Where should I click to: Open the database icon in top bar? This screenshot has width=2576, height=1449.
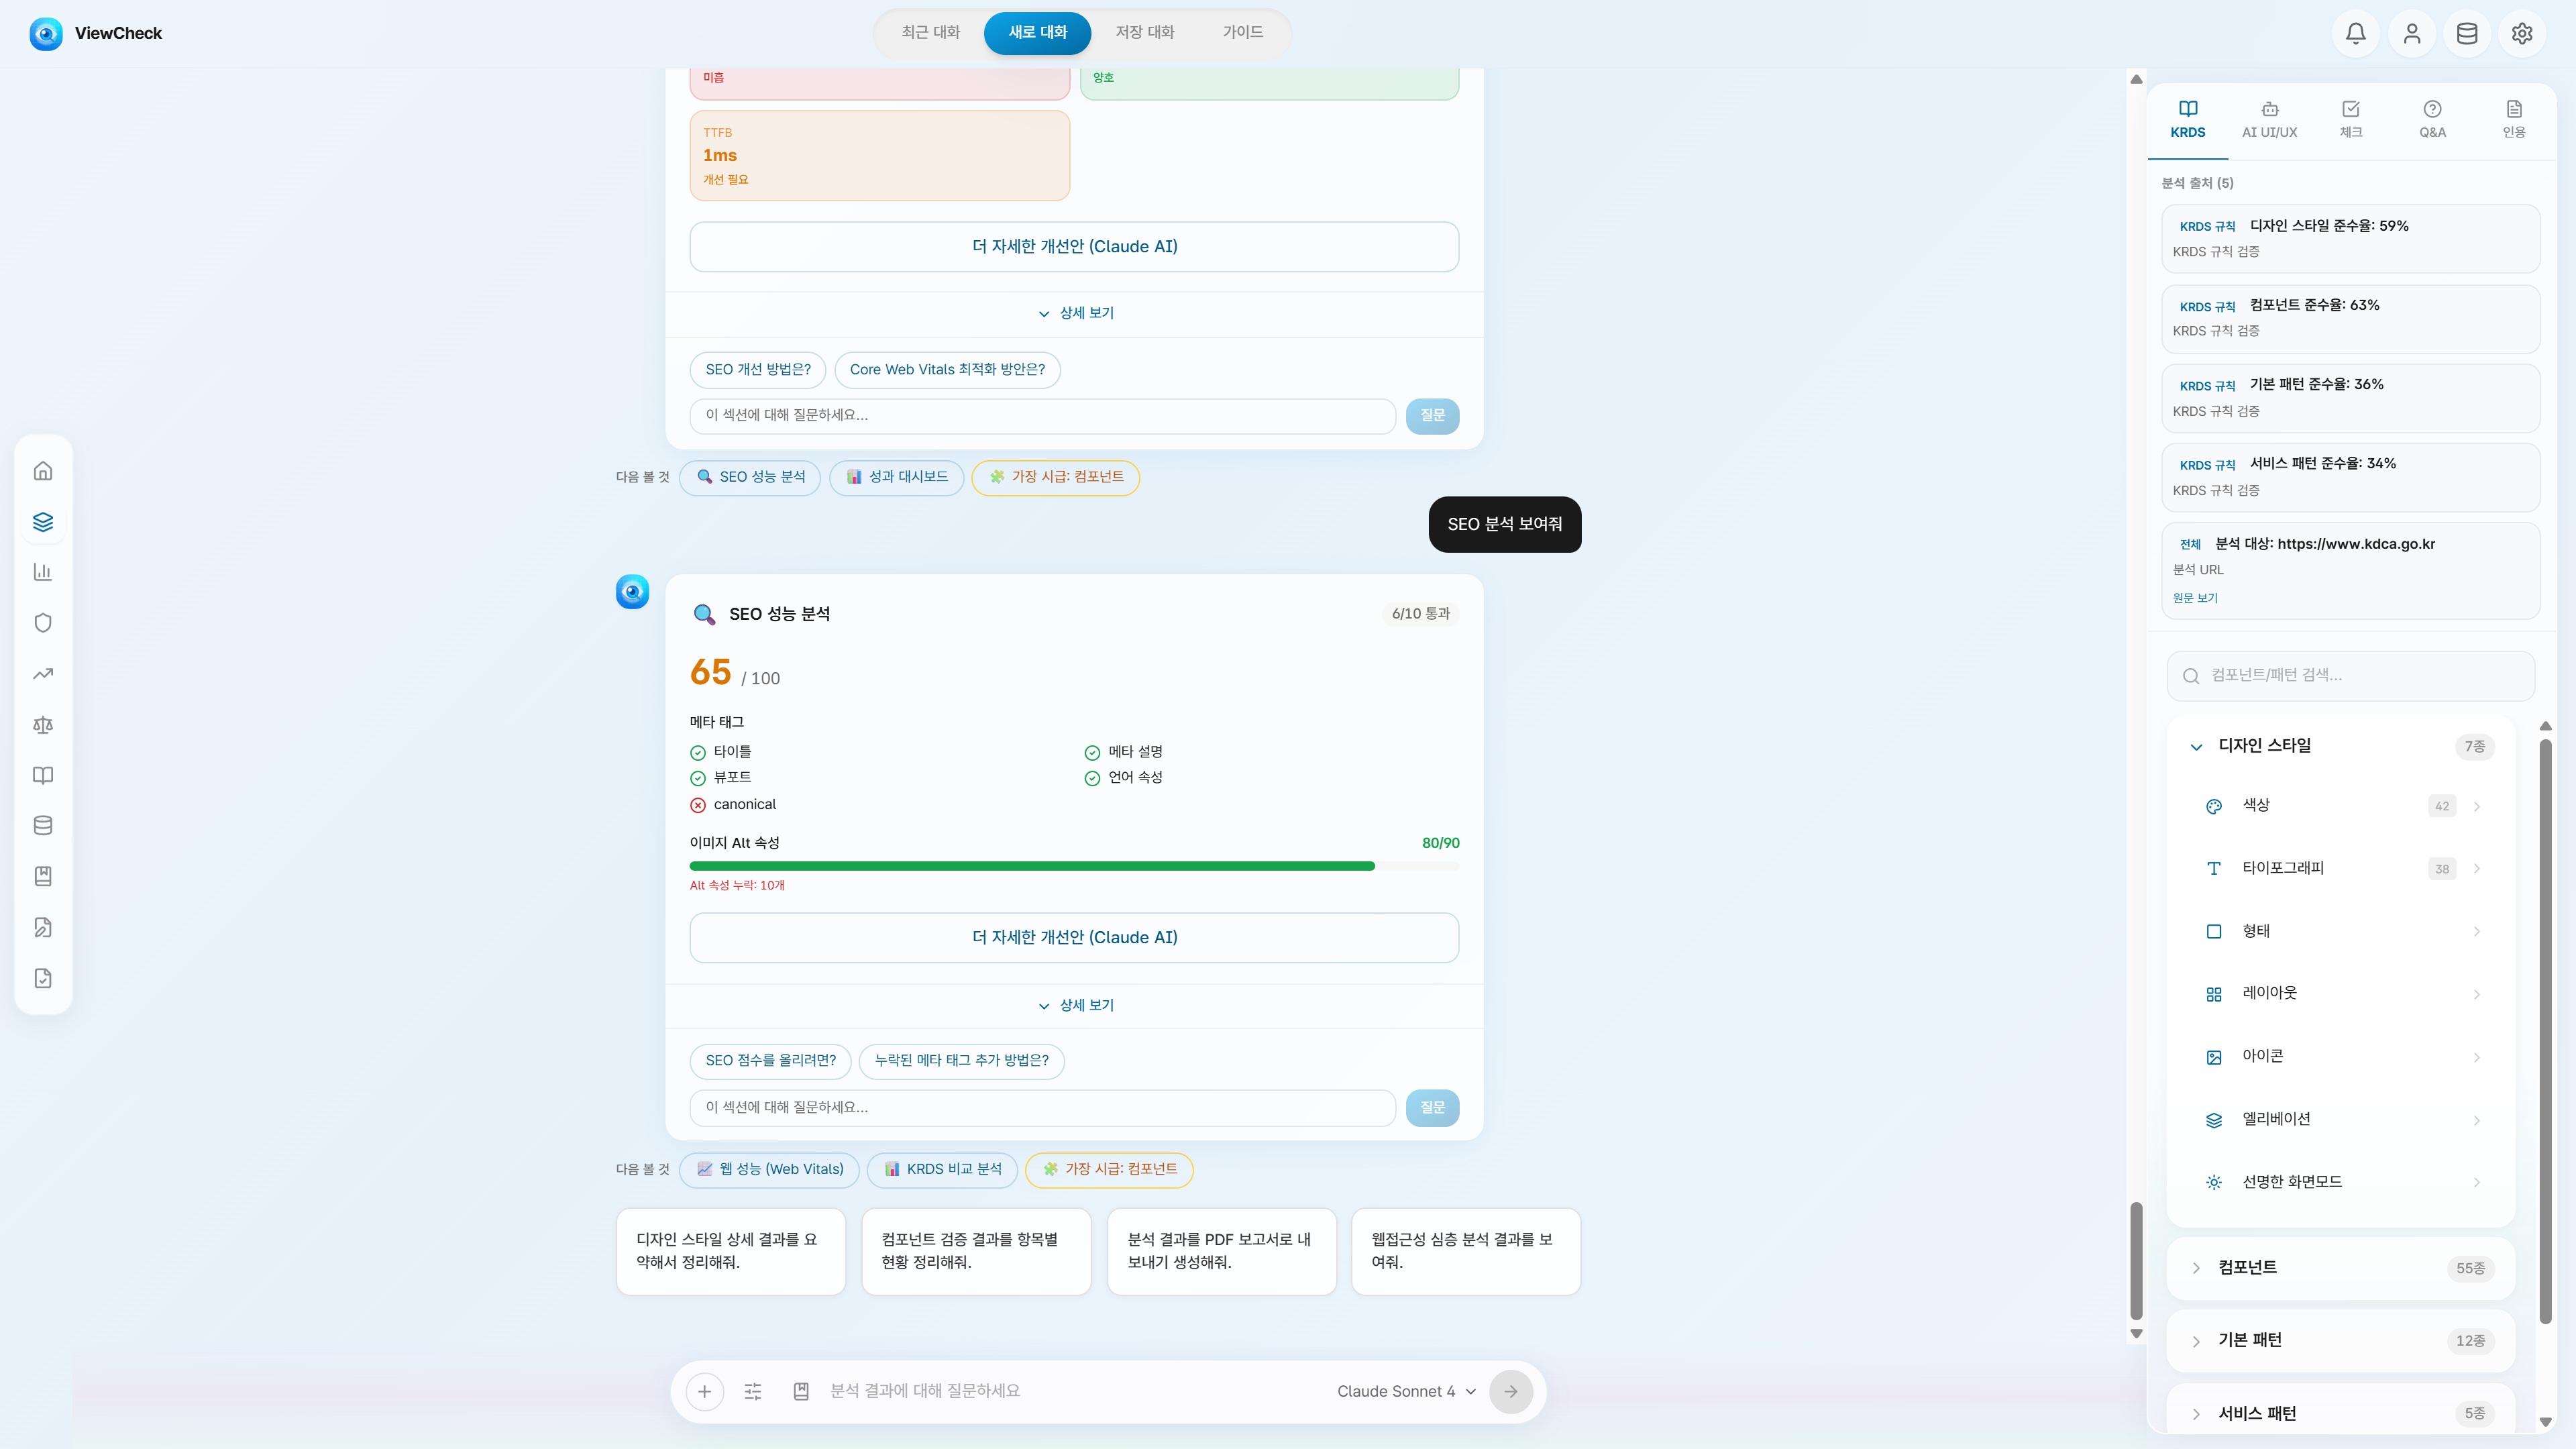(2467, 33)
